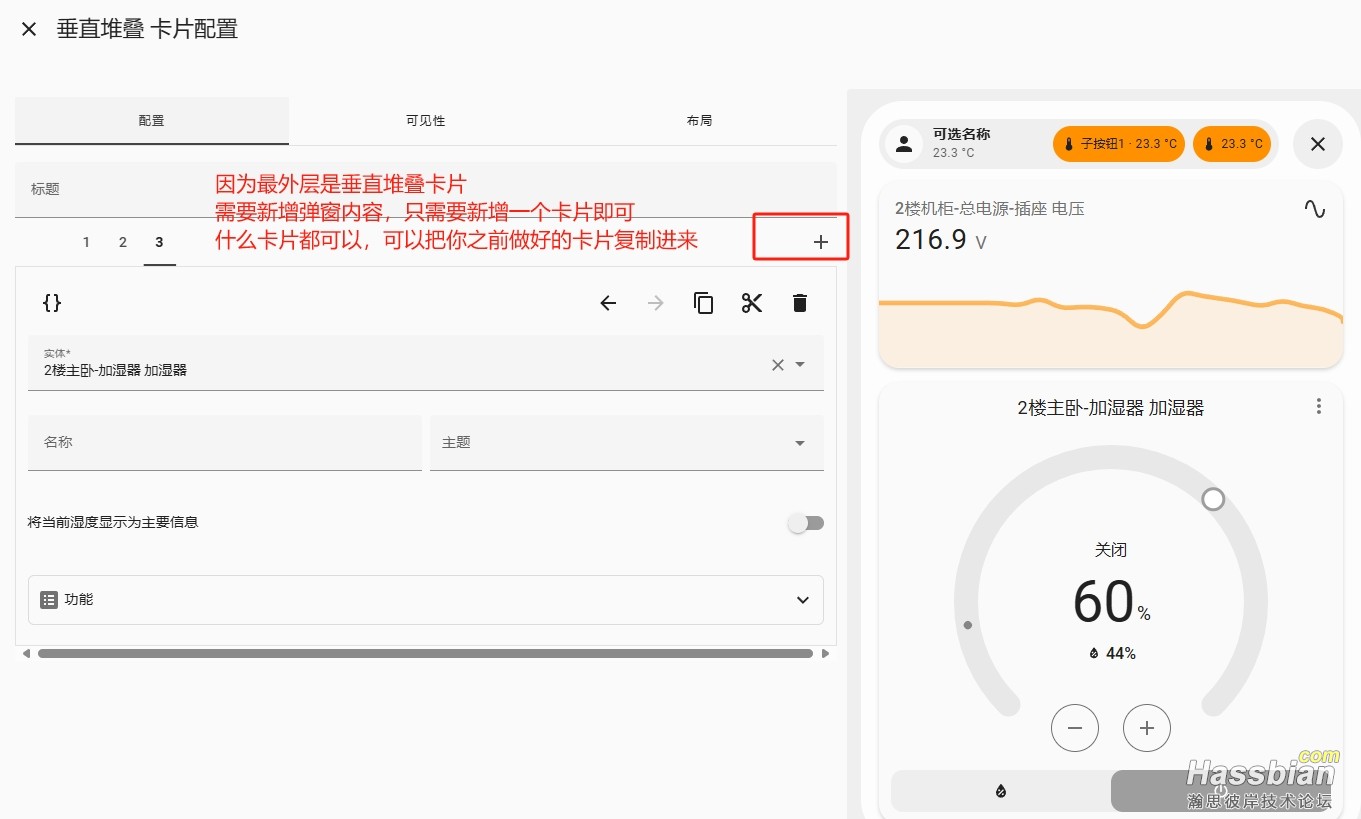Switch to the 配置 tab
The width and height of the screenshot is (1361, 819).
coord(152,120)
